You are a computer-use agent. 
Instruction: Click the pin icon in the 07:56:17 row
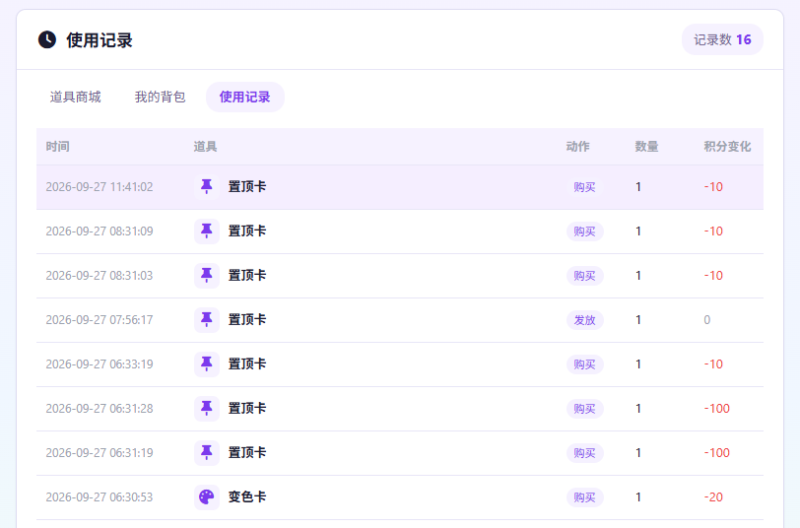click(x=207, y=320)
